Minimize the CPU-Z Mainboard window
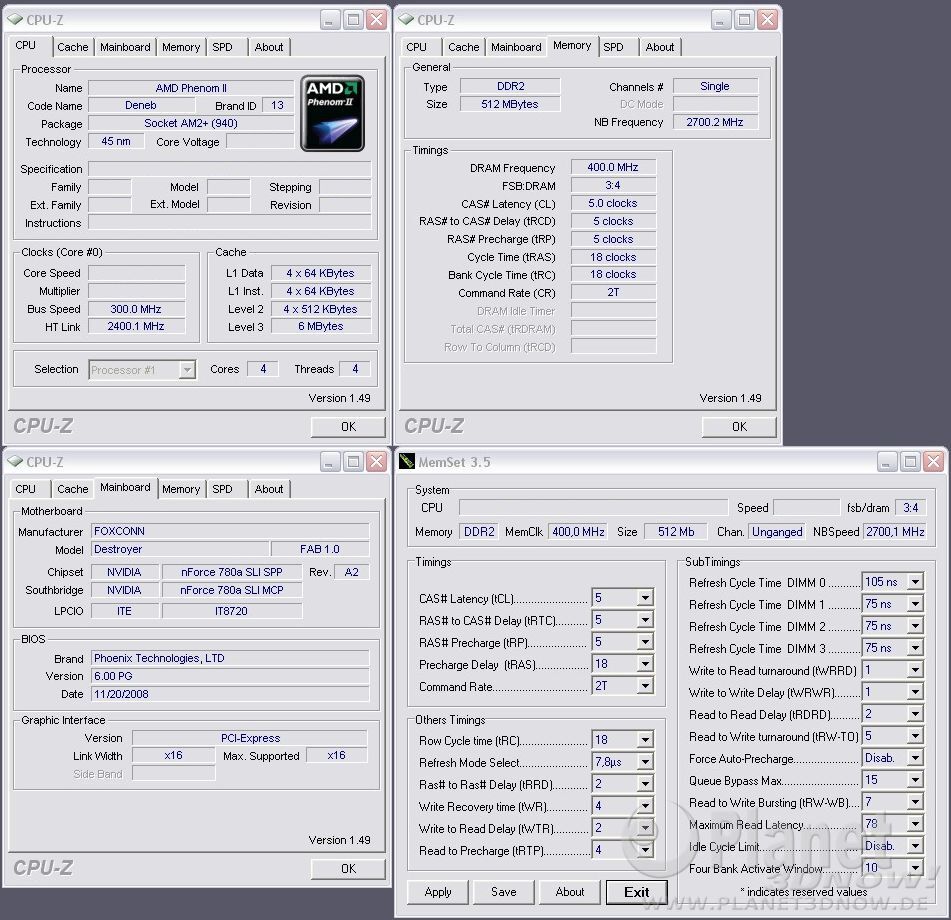 point(330,462)
